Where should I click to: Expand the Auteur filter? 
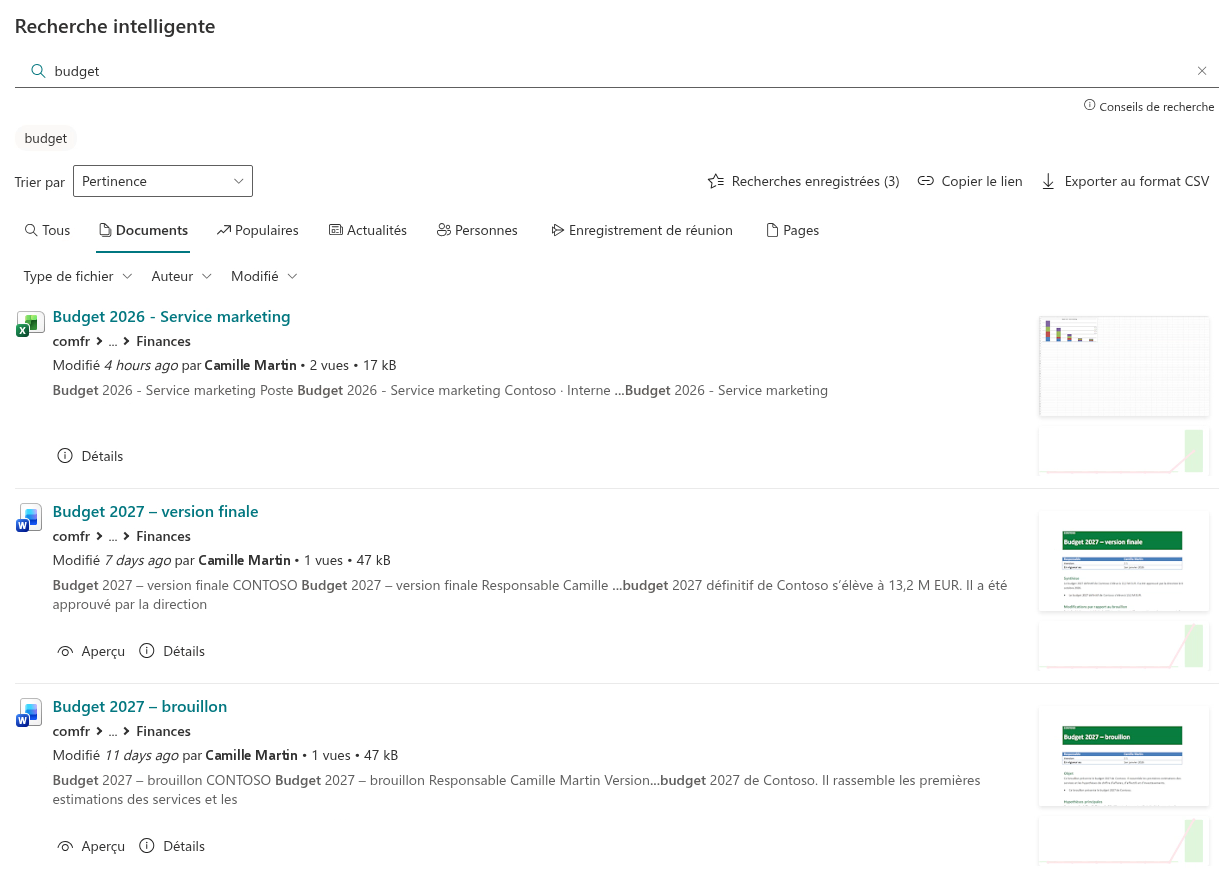pyautogui.click(x=182, y=276)
